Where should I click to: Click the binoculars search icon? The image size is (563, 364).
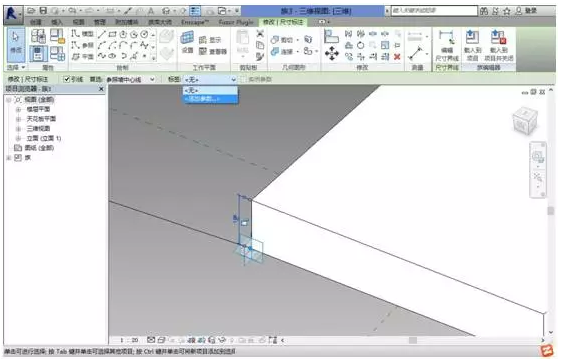point(484,11)
